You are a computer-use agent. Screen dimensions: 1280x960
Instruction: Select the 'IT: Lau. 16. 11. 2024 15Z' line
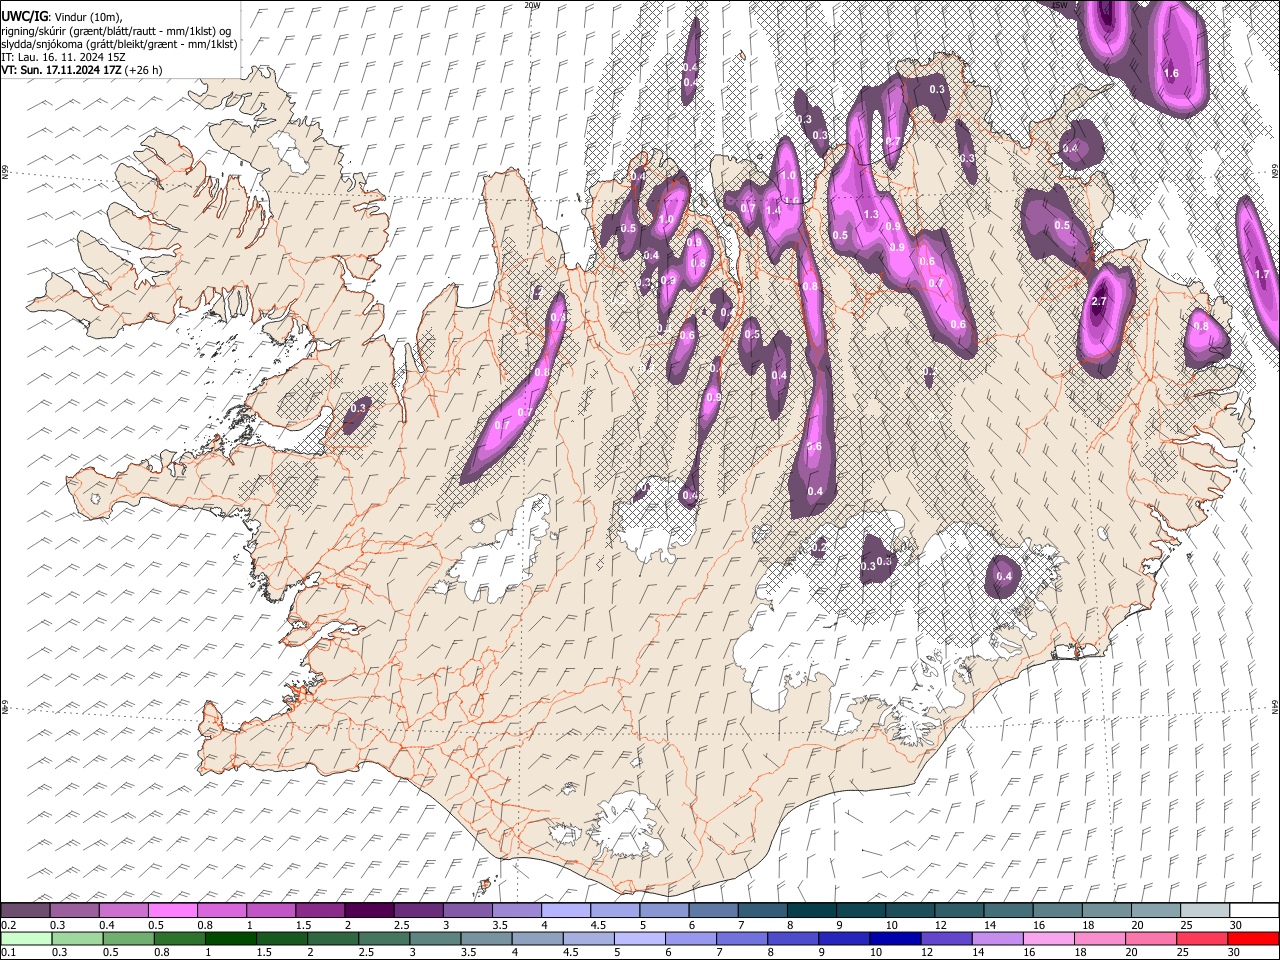[63, 57]
